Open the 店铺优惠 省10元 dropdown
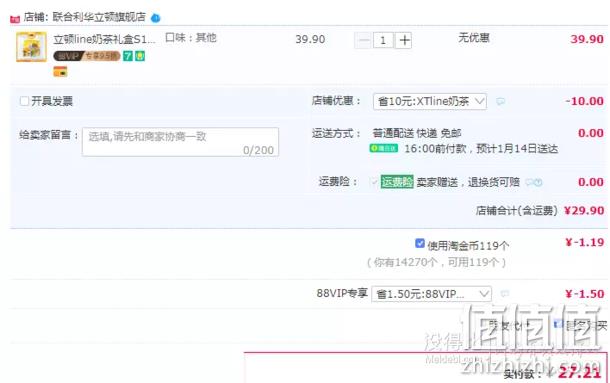The height and width of the screenshot is (383, 610). point(430,101)
